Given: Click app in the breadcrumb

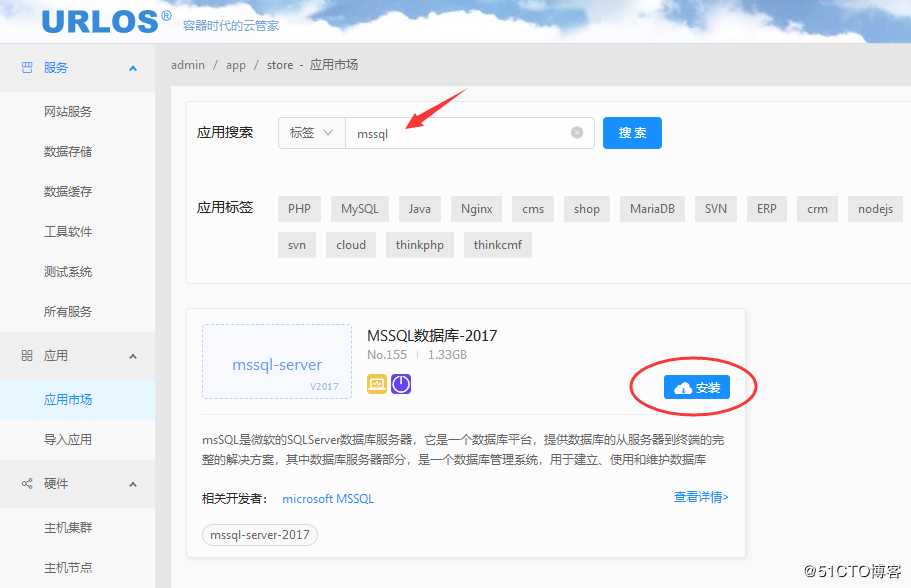Looking at the screenshot, I should 236,65.
